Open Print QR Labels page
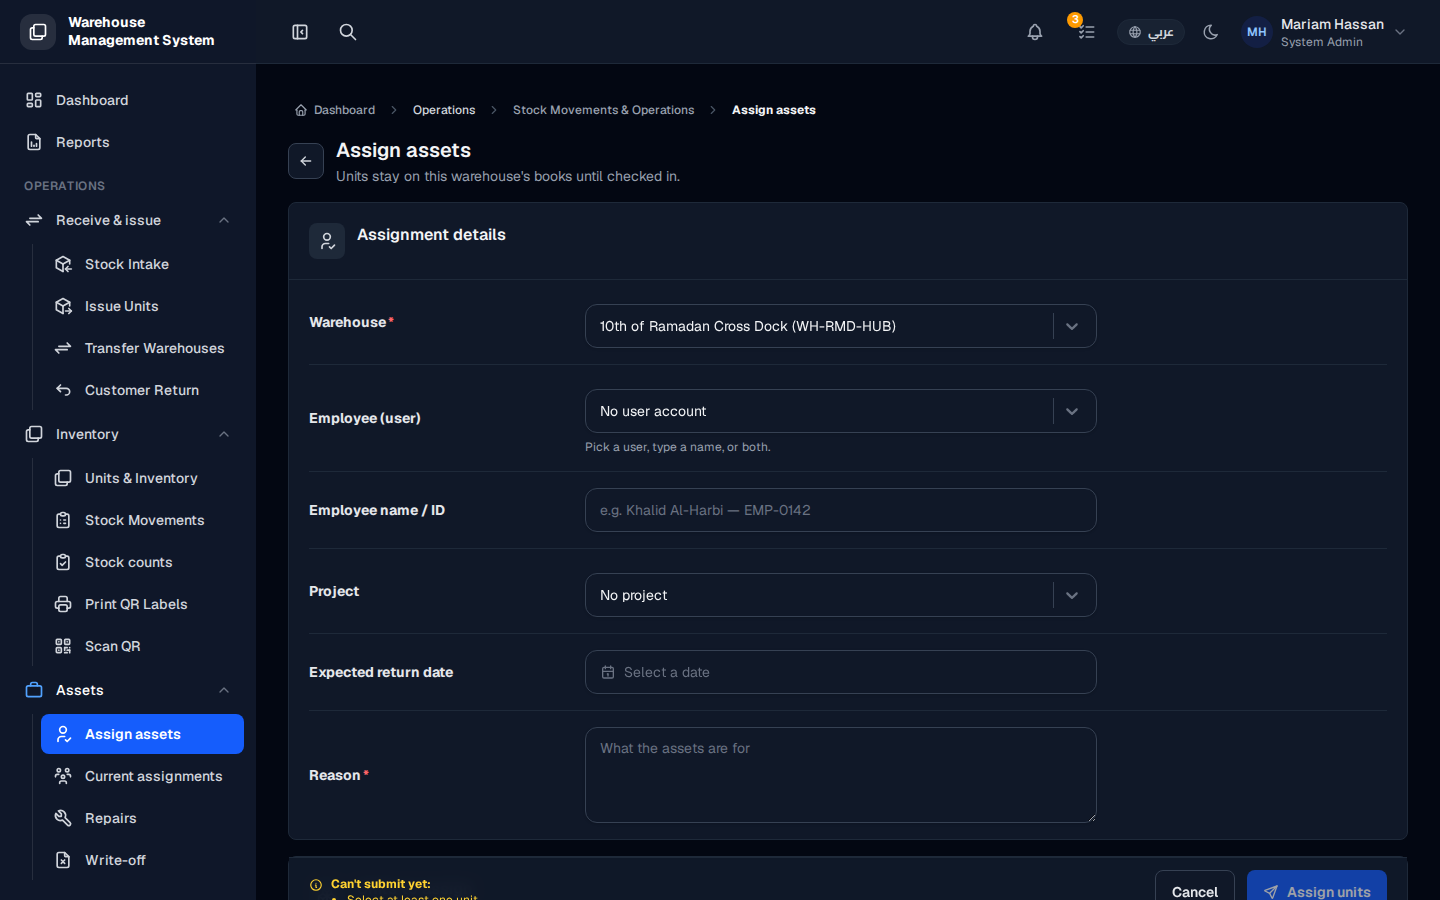 (x=142, y=604)
